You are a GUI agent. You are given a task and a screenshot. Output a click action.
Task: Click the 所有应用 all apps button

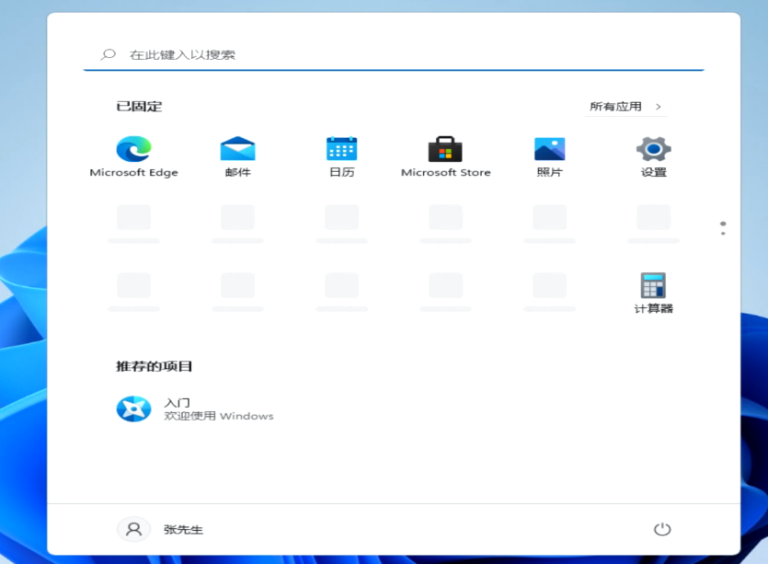626,107
